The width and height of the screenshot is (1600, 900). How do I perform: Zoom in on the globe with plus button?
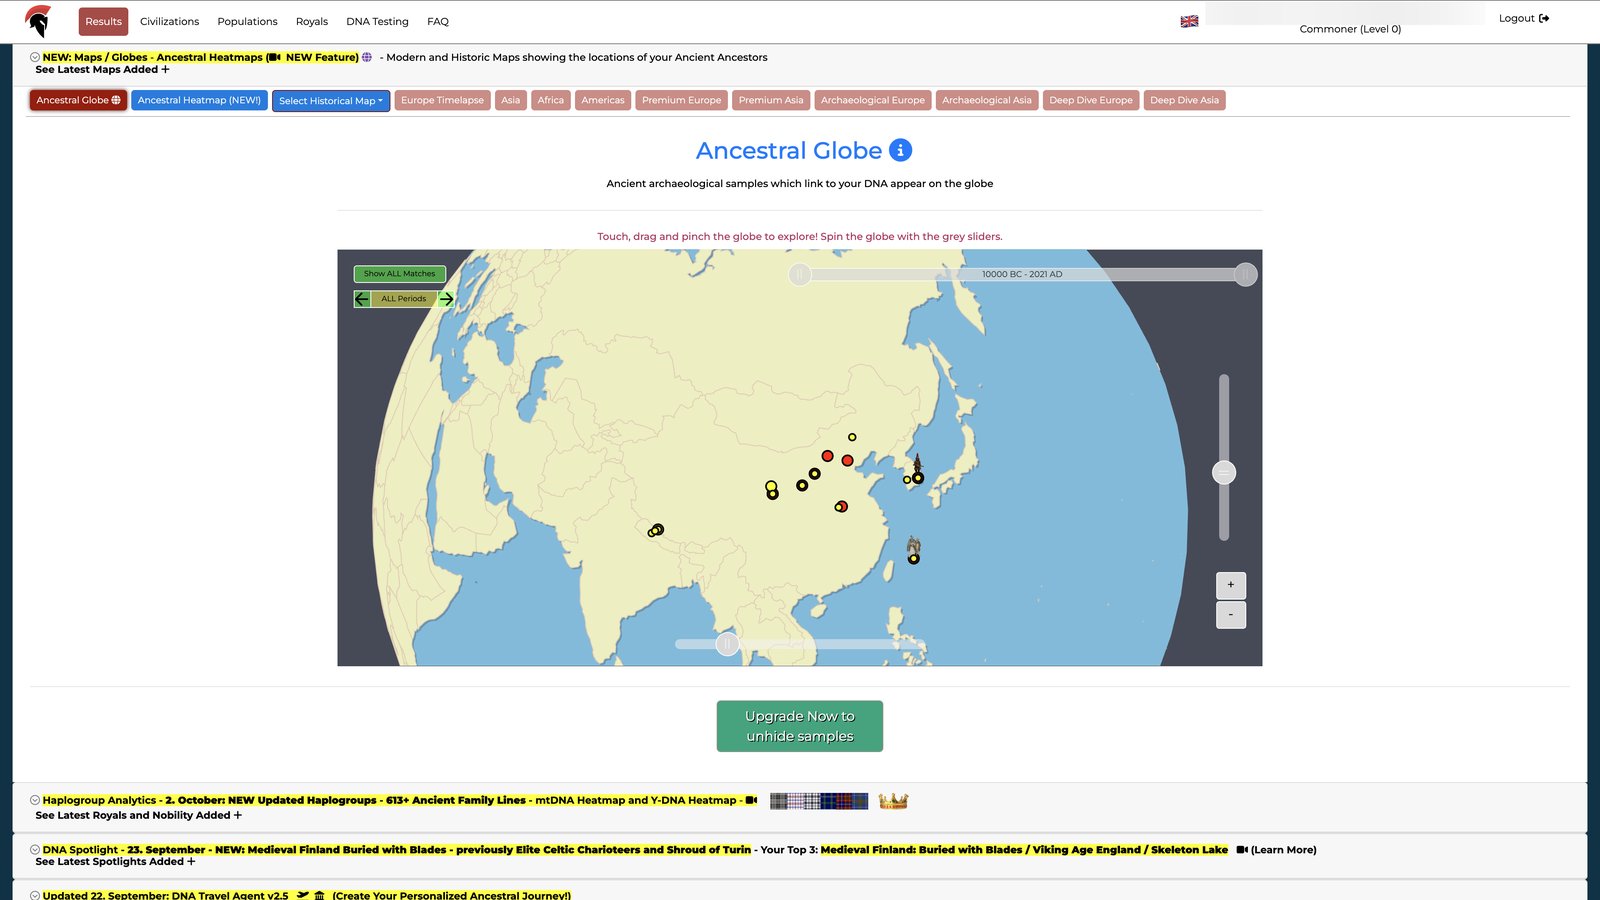coord(1231,585)
